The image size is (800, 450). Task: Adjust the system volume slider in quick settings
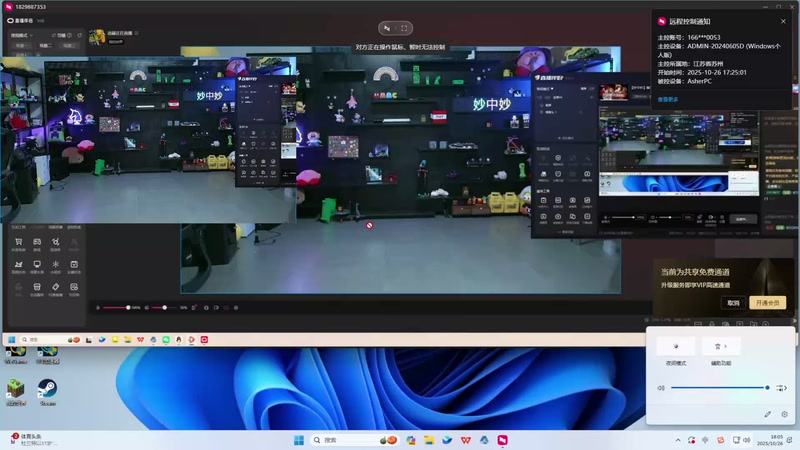[719, 388]
